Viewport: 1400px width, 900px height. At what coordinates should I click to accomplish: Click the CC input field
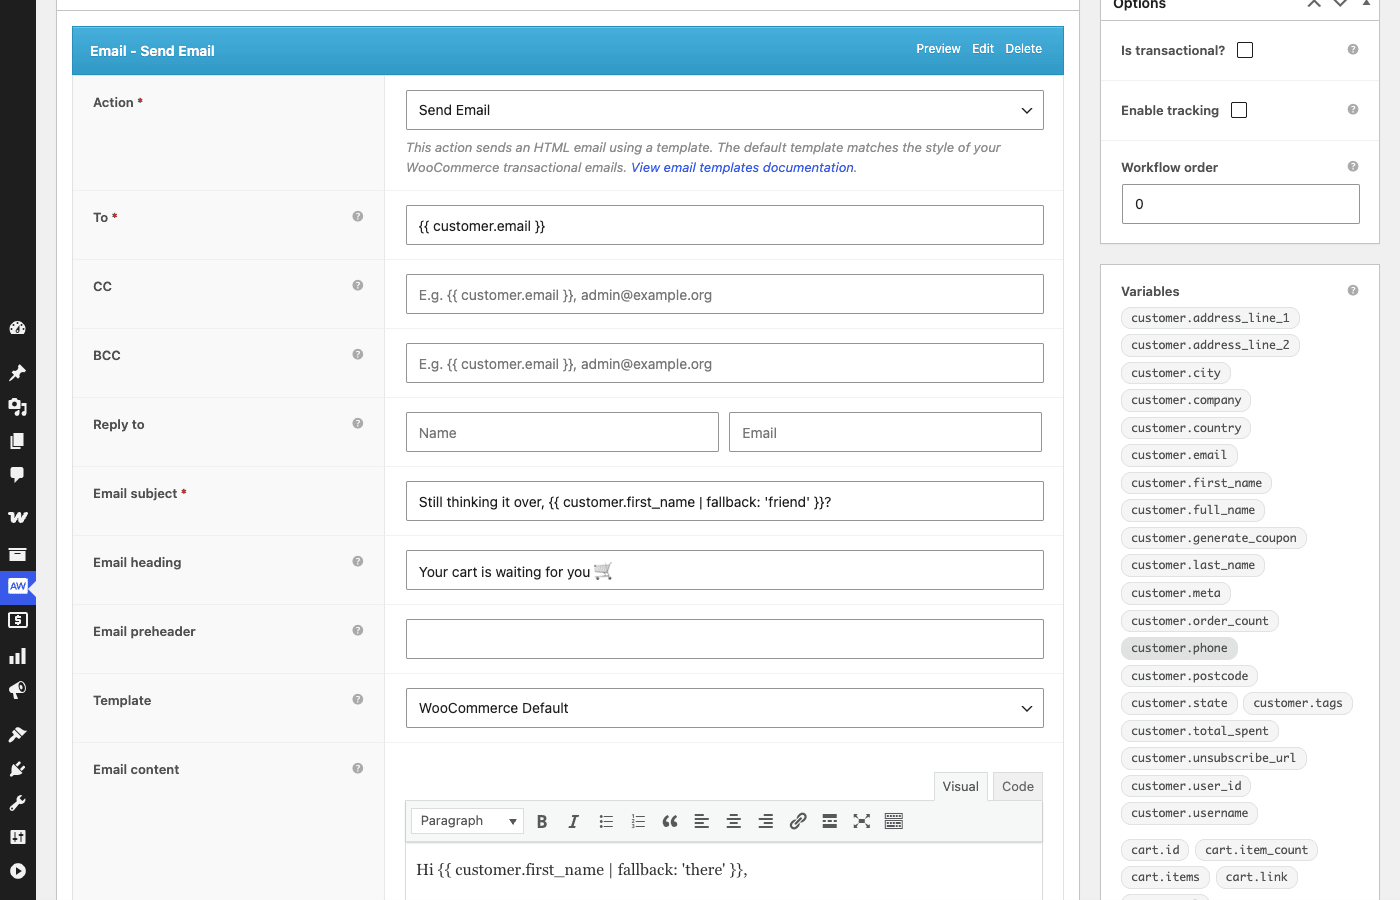(725, 294)
